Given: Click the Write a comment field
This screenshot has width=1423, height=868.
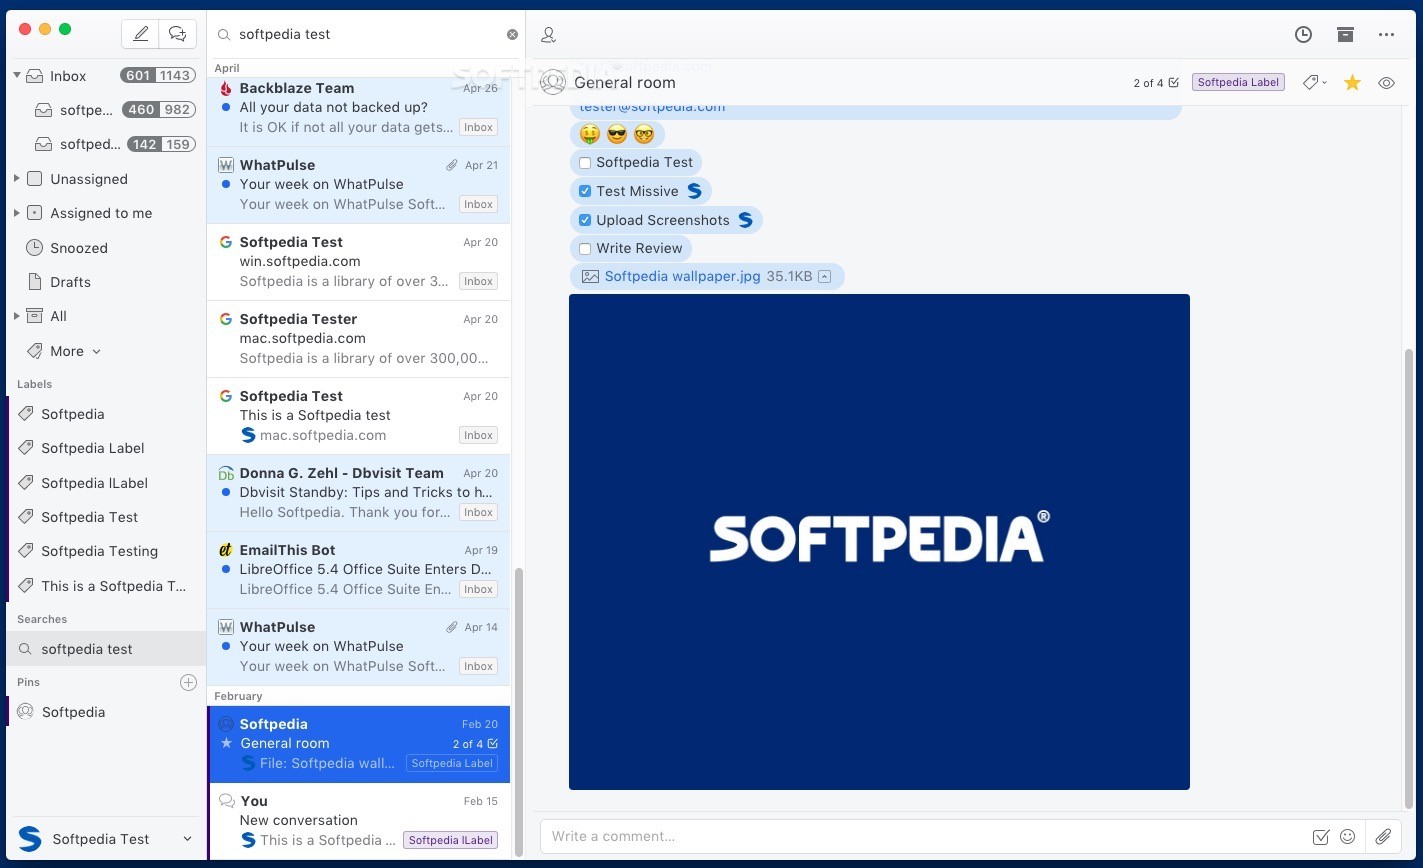Looking at the screenshot, I should pyautogui.click(x=925, y=836).
